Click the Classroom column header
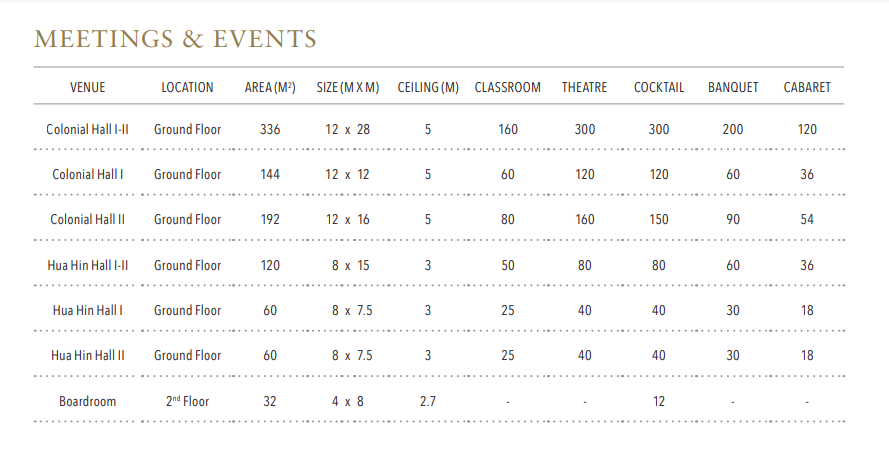This screenshot has height=449, width=889. click(x=507, y=87)
